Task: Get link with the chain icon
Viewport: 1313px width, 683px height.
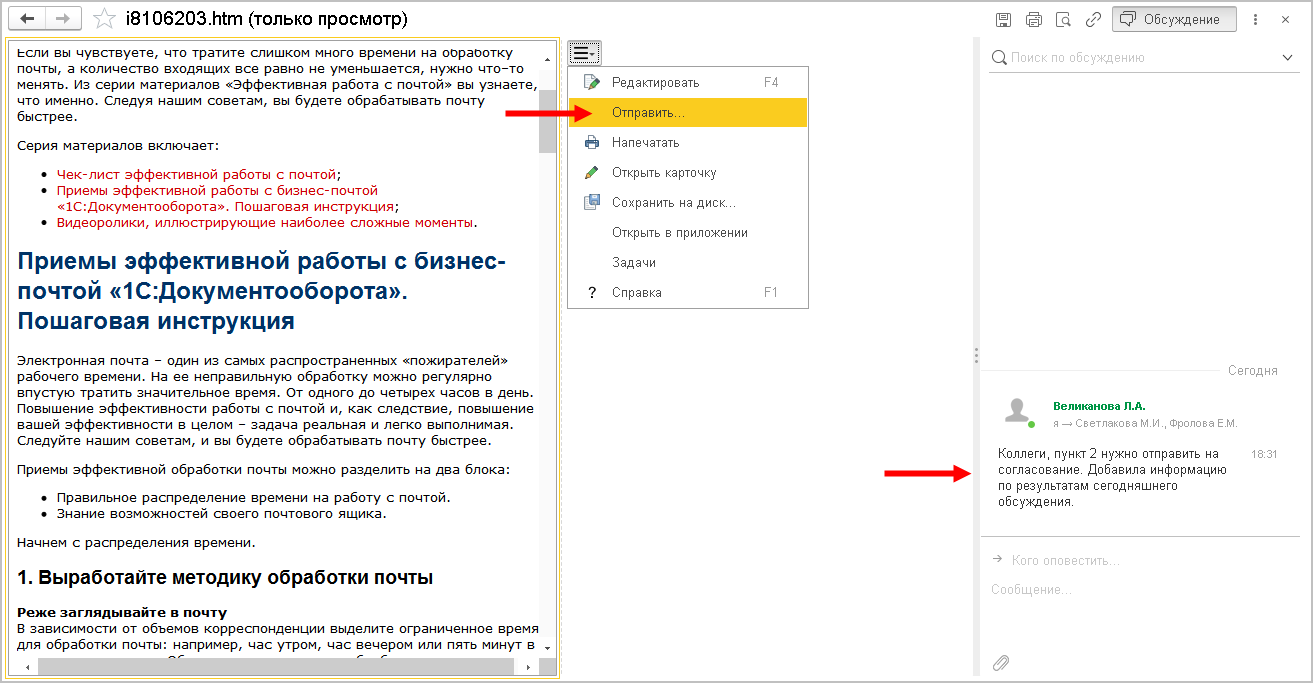Action: point(1094,19)
